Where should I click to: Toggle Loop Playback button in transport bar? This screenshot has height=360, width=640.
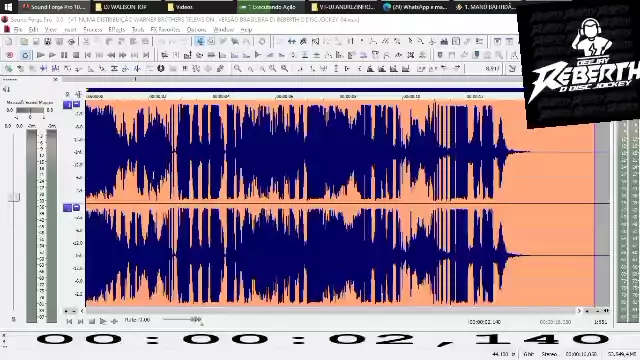(x=25, y=55)
